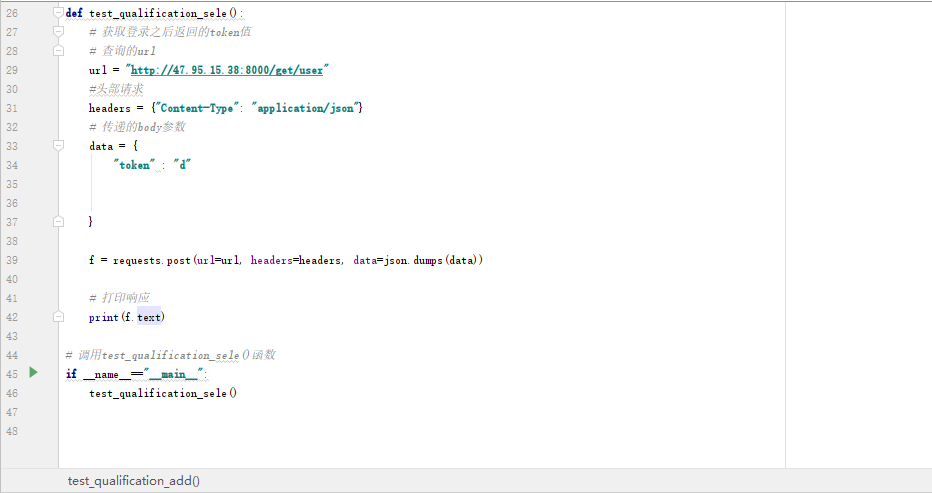Click the highlighted text attribute in print
Image resolution: width=932 pixels, height=493 pixels.
148,317
